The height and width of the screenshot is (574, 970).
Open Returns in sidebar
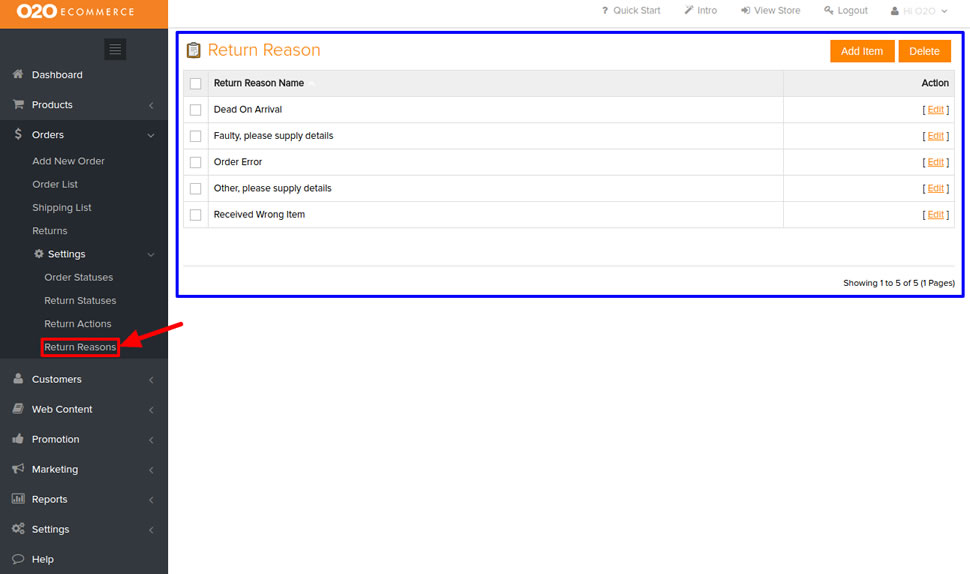(x=49, y=231)
